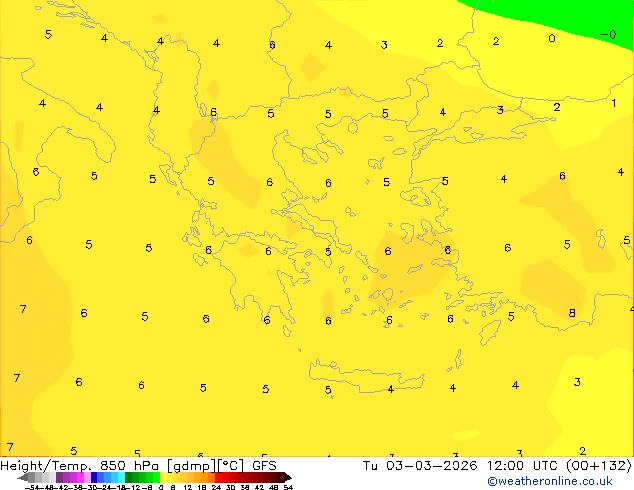
Task: Select the dark brown right arrow tip of the color scale
Action: pos(288,478)
